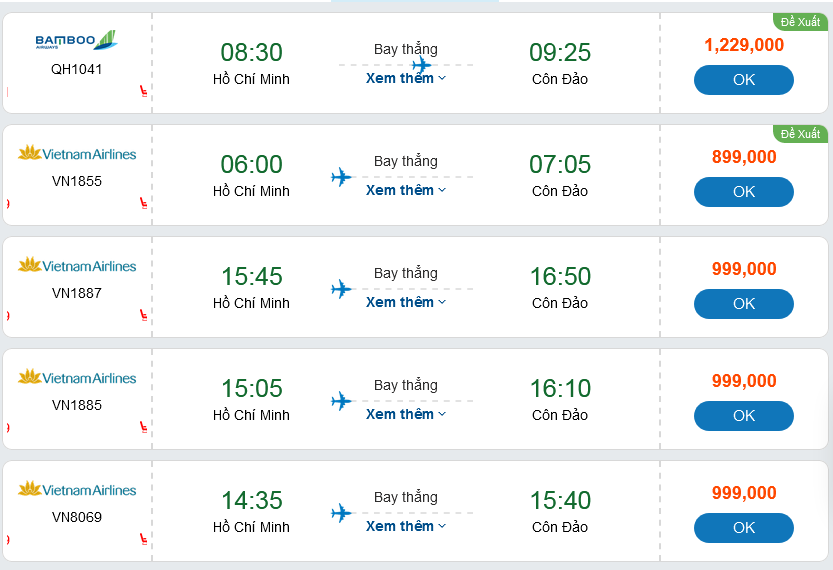Click the "Đề Xuất" badge on the Bamboo flight
The image size is (833, 570).
800,21
